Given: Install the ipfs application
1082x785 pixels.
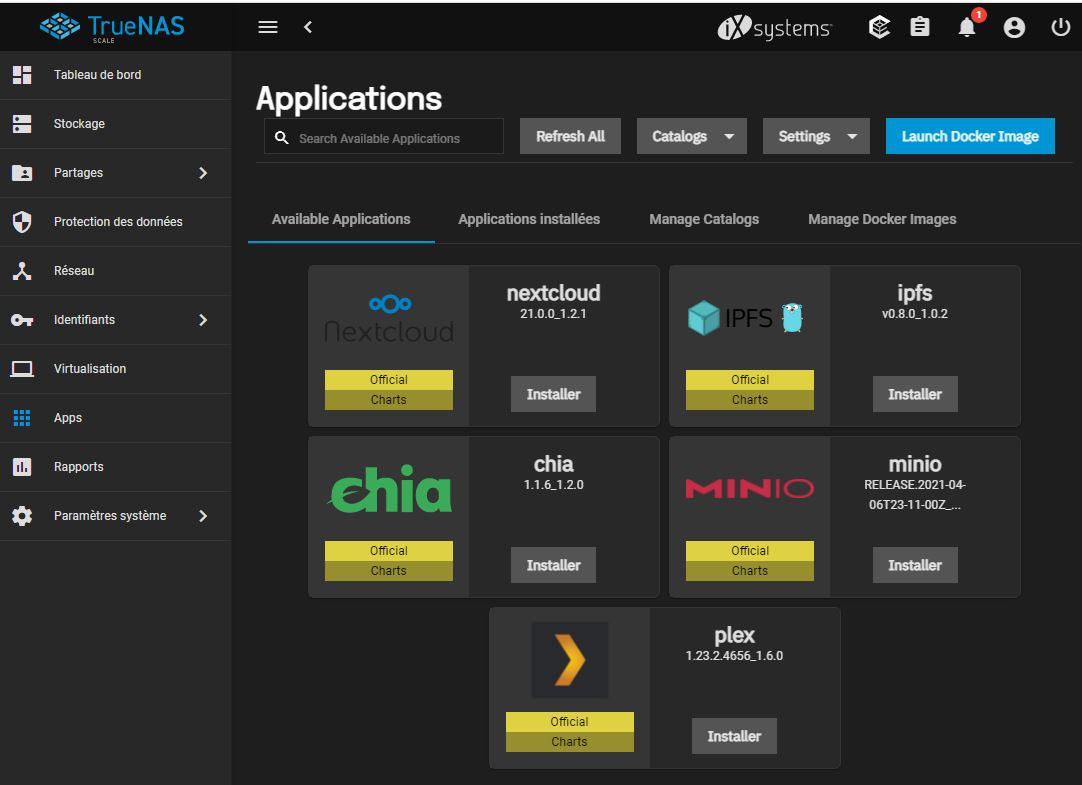Looking at the screenshot, I should (x=914, y=394).
